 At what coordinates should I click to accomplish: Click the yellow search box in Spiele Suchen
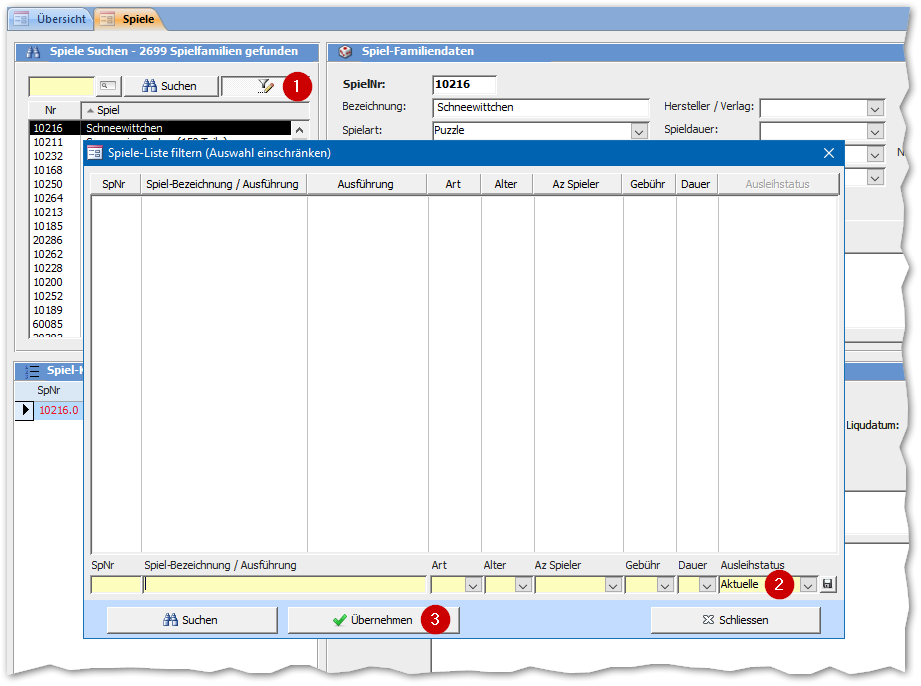[61, 86]
